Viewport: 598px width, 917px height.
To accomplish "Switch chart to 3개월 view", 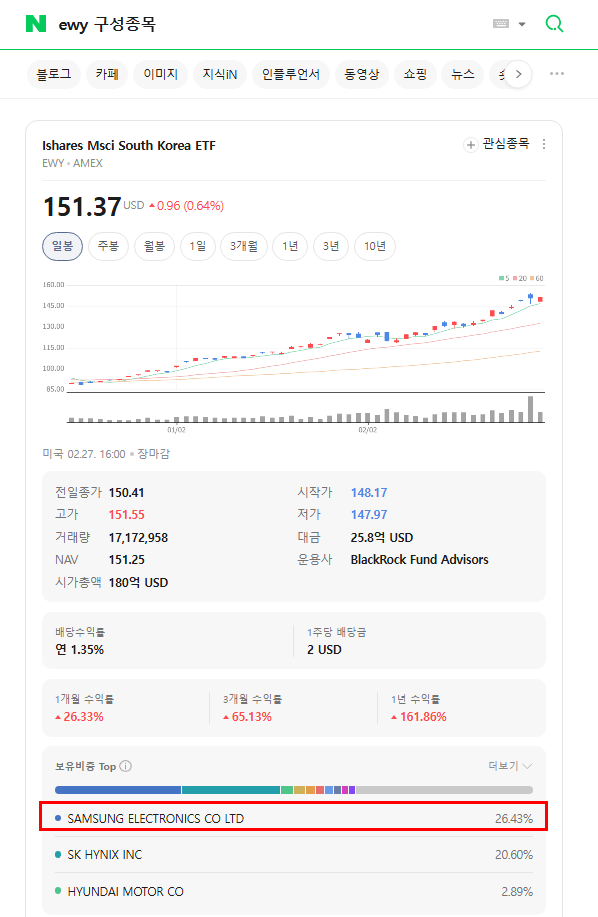I will click(244, 246).
